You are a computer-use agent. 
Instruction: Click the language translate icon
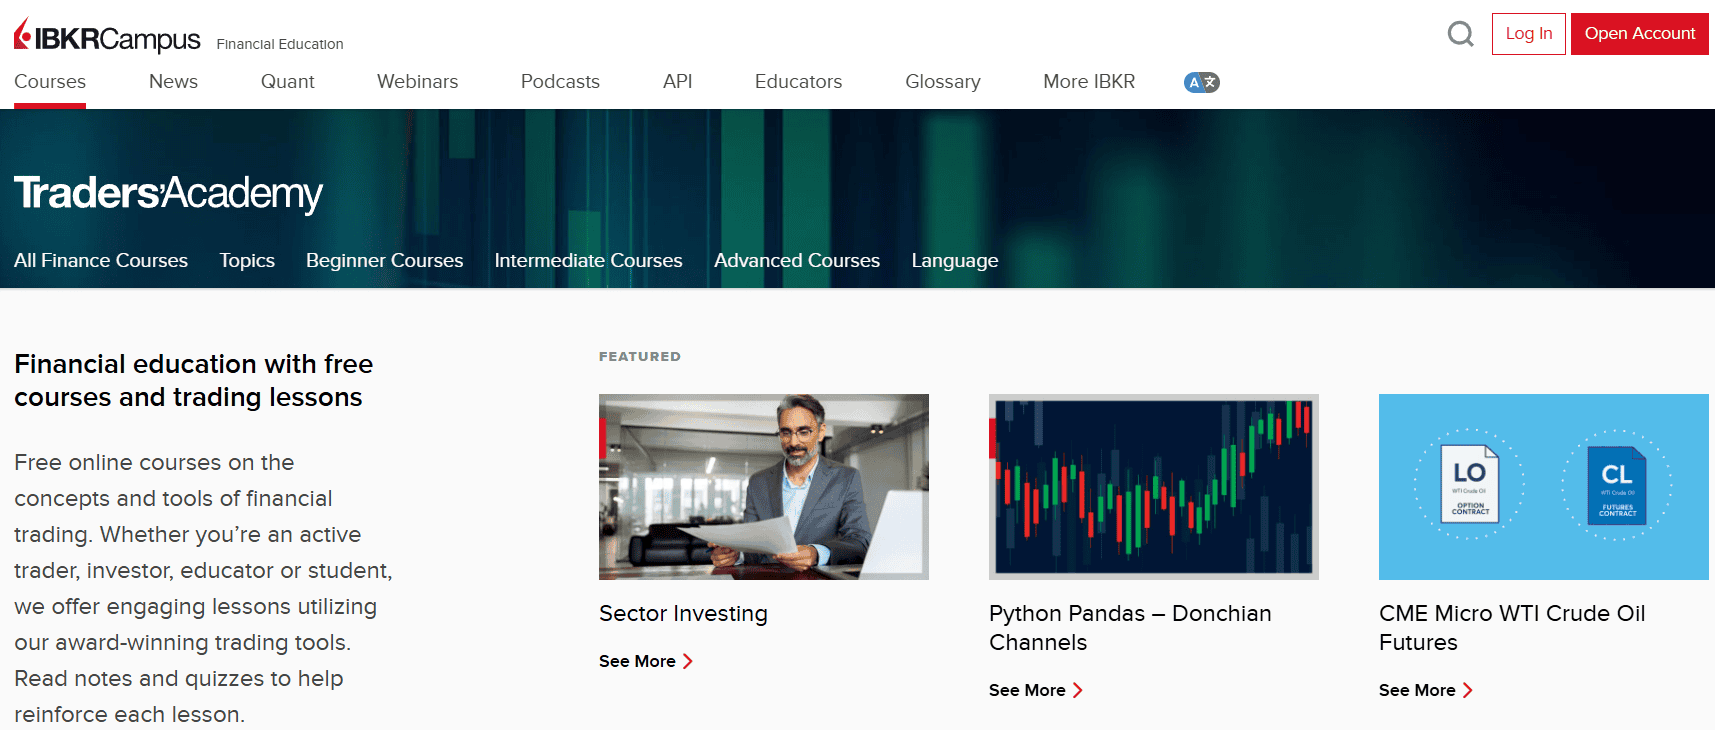[1201, 82]
